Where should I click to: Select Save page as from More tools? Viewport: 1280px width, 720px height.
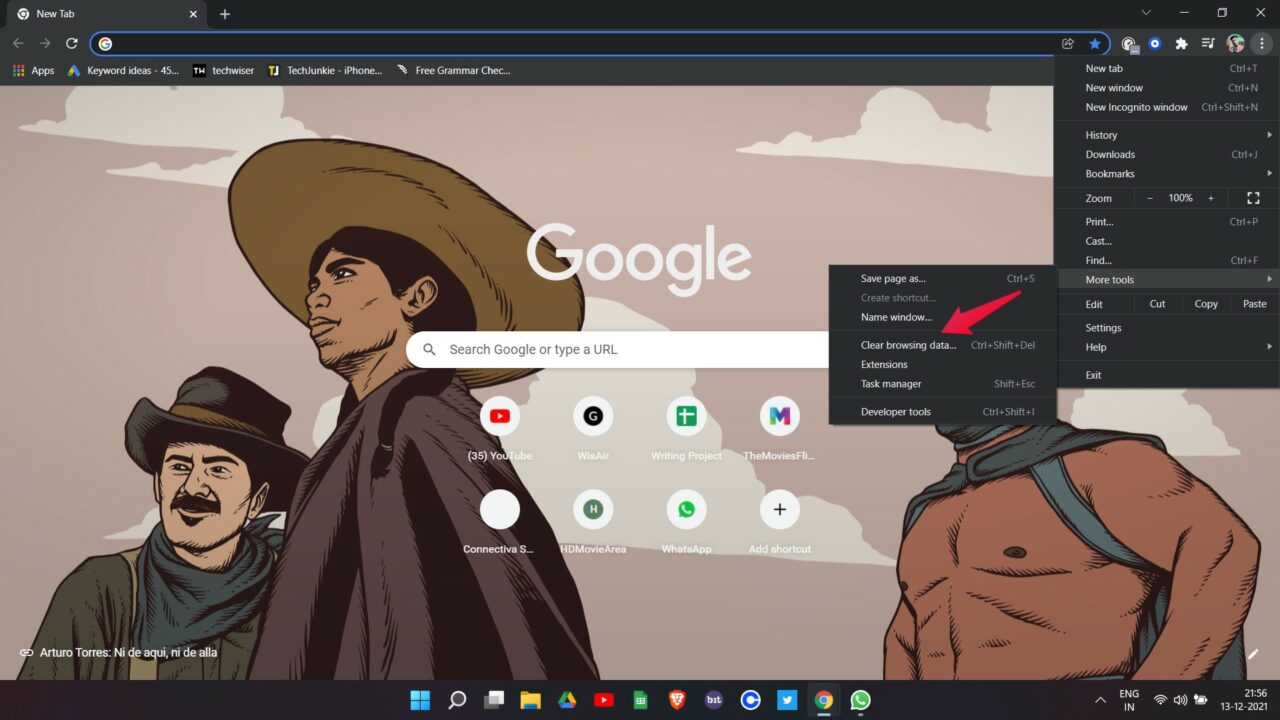pos(942,279)
